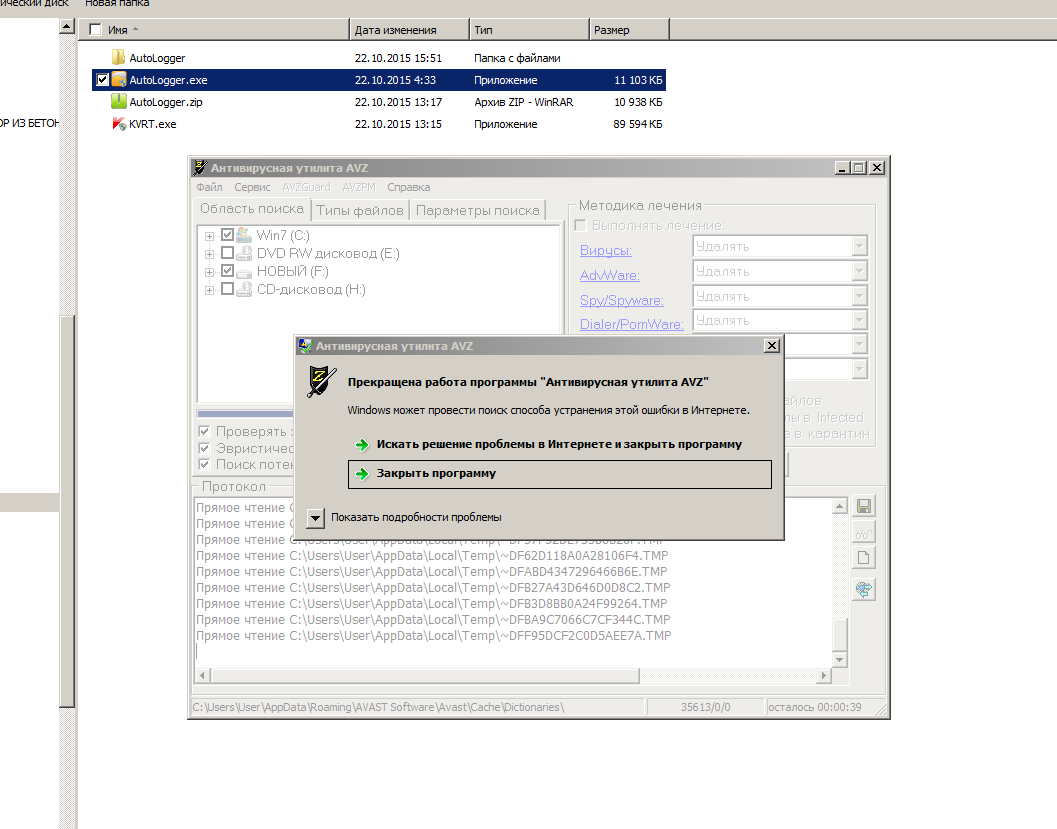
Task: Toggle the Эвристичес... checkbox
Action: pyautogui.click(x=204, y=448)
